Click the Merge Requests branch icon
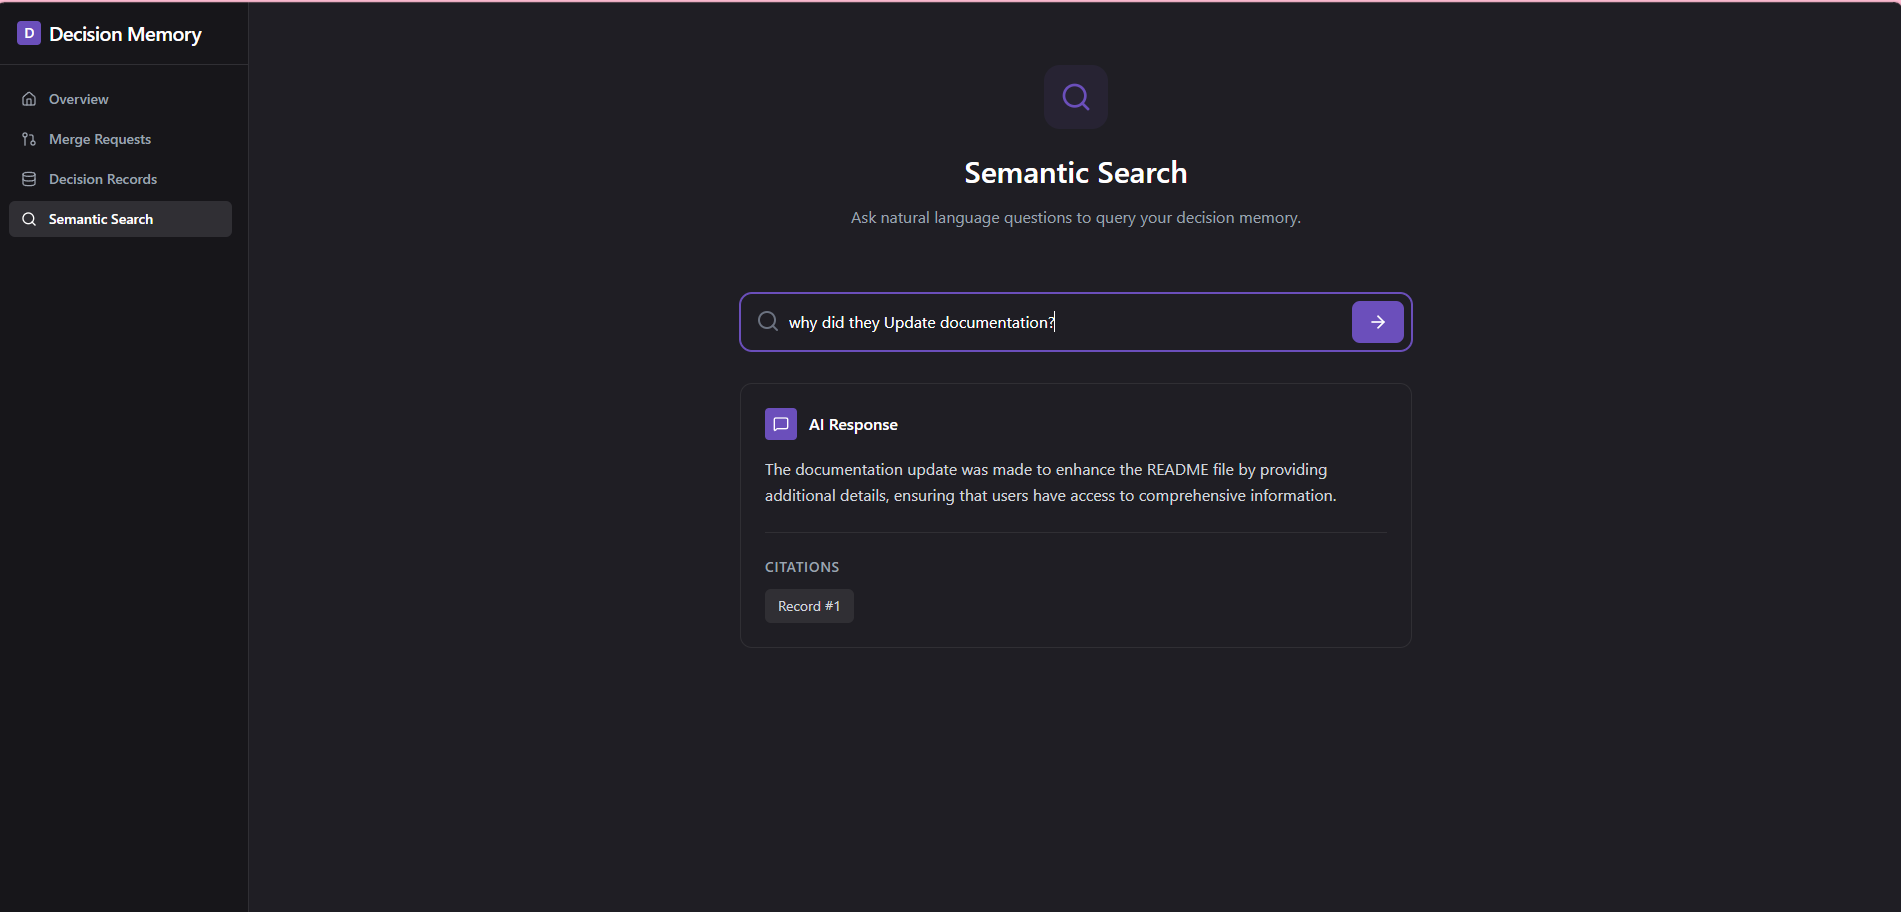Viewport: 1901px width, 912px height. point(29,139)
